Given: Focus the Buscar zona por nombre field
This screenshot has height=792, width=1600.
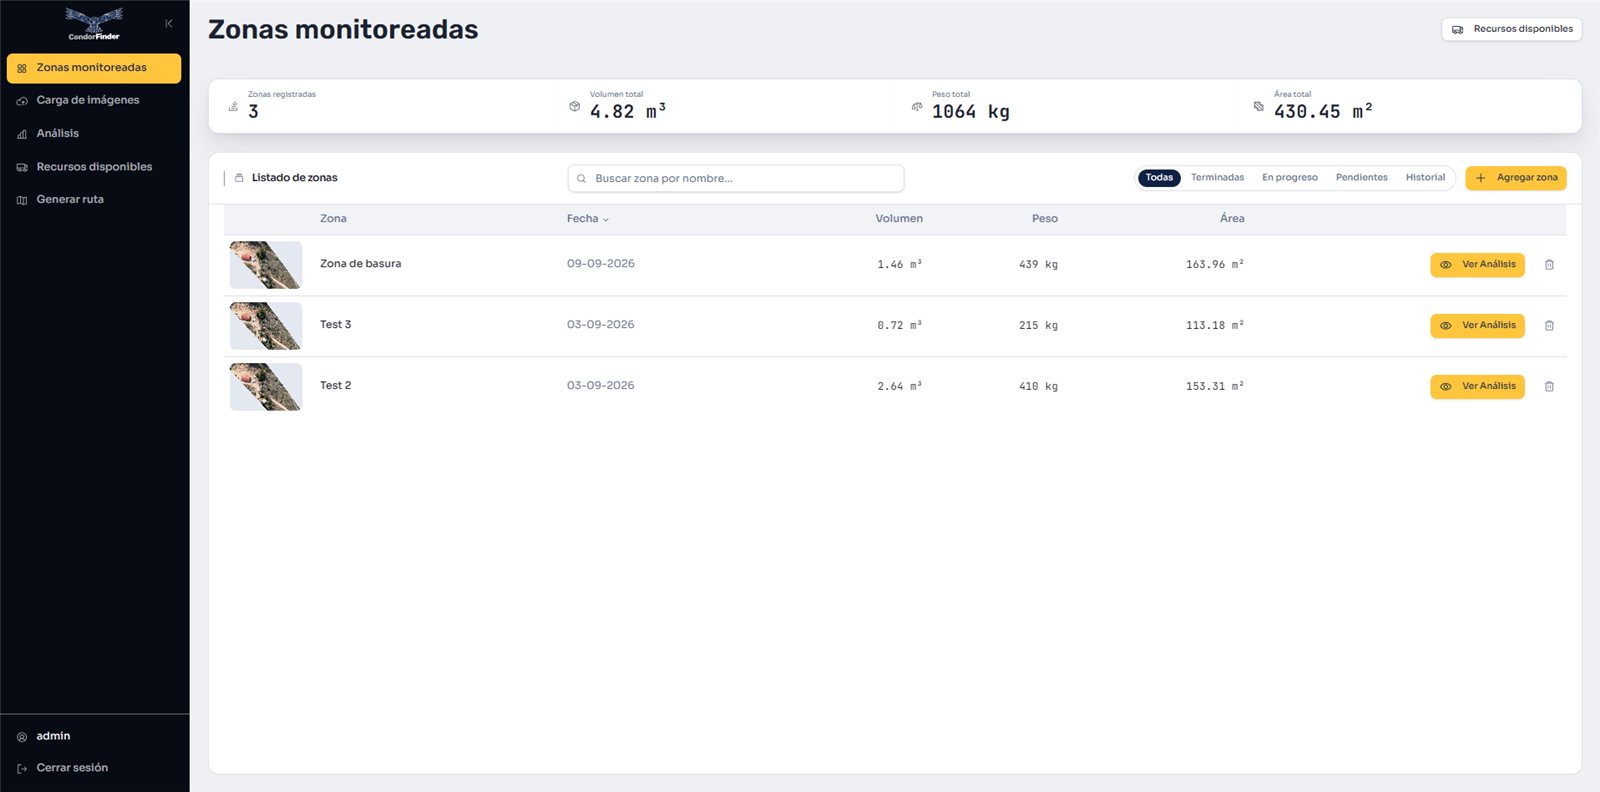Looking at the screenshot, I should (736, 179).
